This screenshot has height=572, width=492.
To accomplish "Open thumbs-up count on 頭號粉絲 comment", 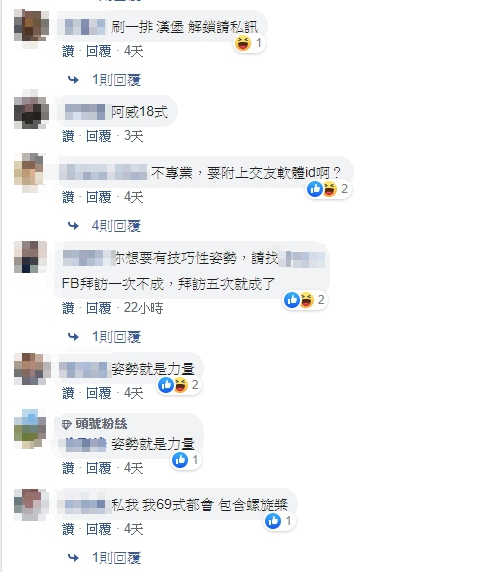I will point(186,460).
